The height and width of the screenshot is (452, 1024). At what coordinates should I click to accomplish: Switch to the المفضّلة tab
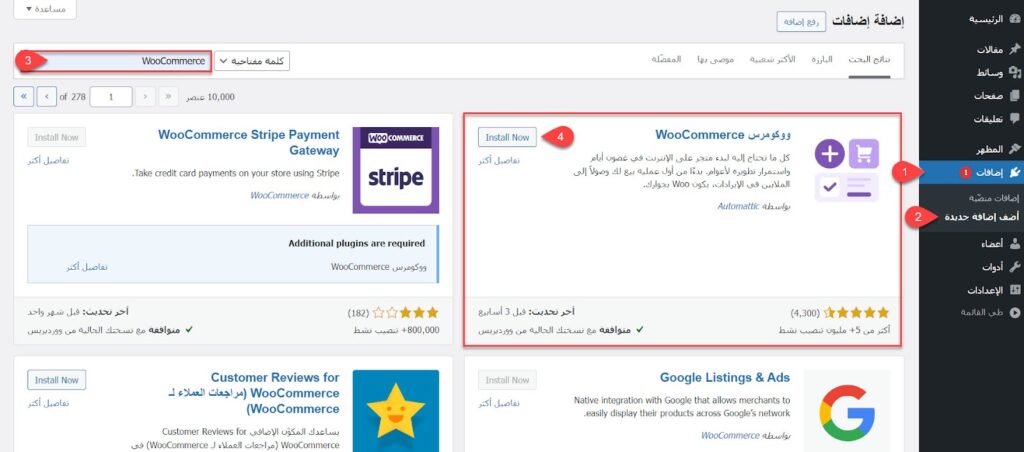pos(666,59)
